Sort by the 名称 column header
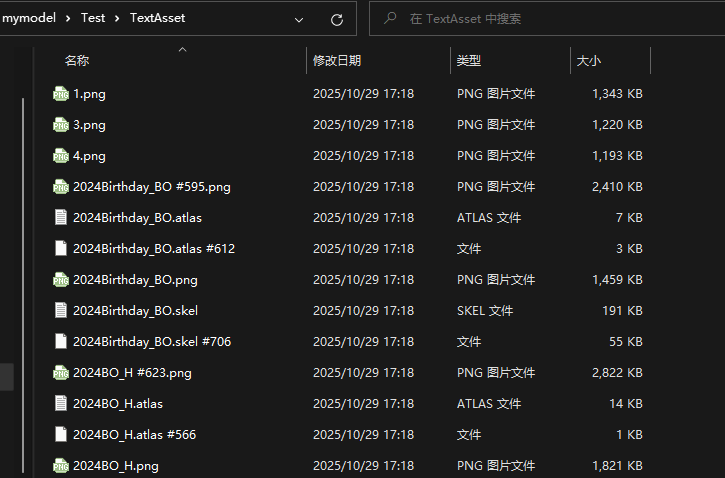 [x=77, y=61]
